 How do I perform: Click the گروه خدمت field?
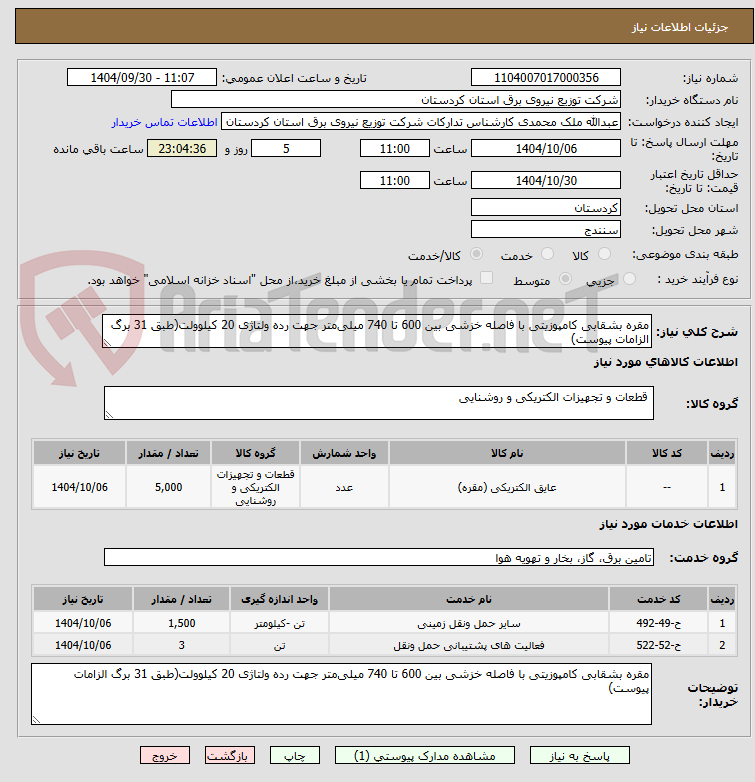pos(378,558)
